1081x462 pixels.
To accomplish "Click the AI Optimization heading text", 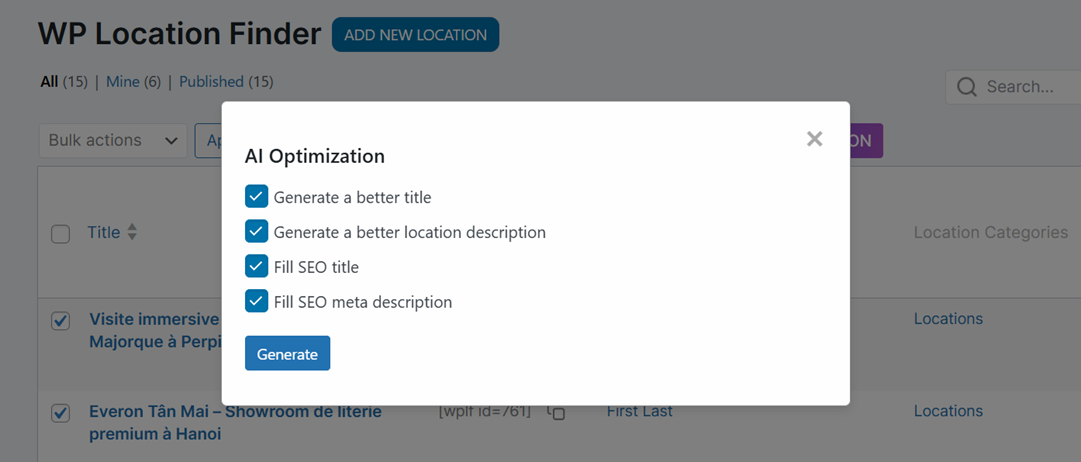I will click(314, 157).
